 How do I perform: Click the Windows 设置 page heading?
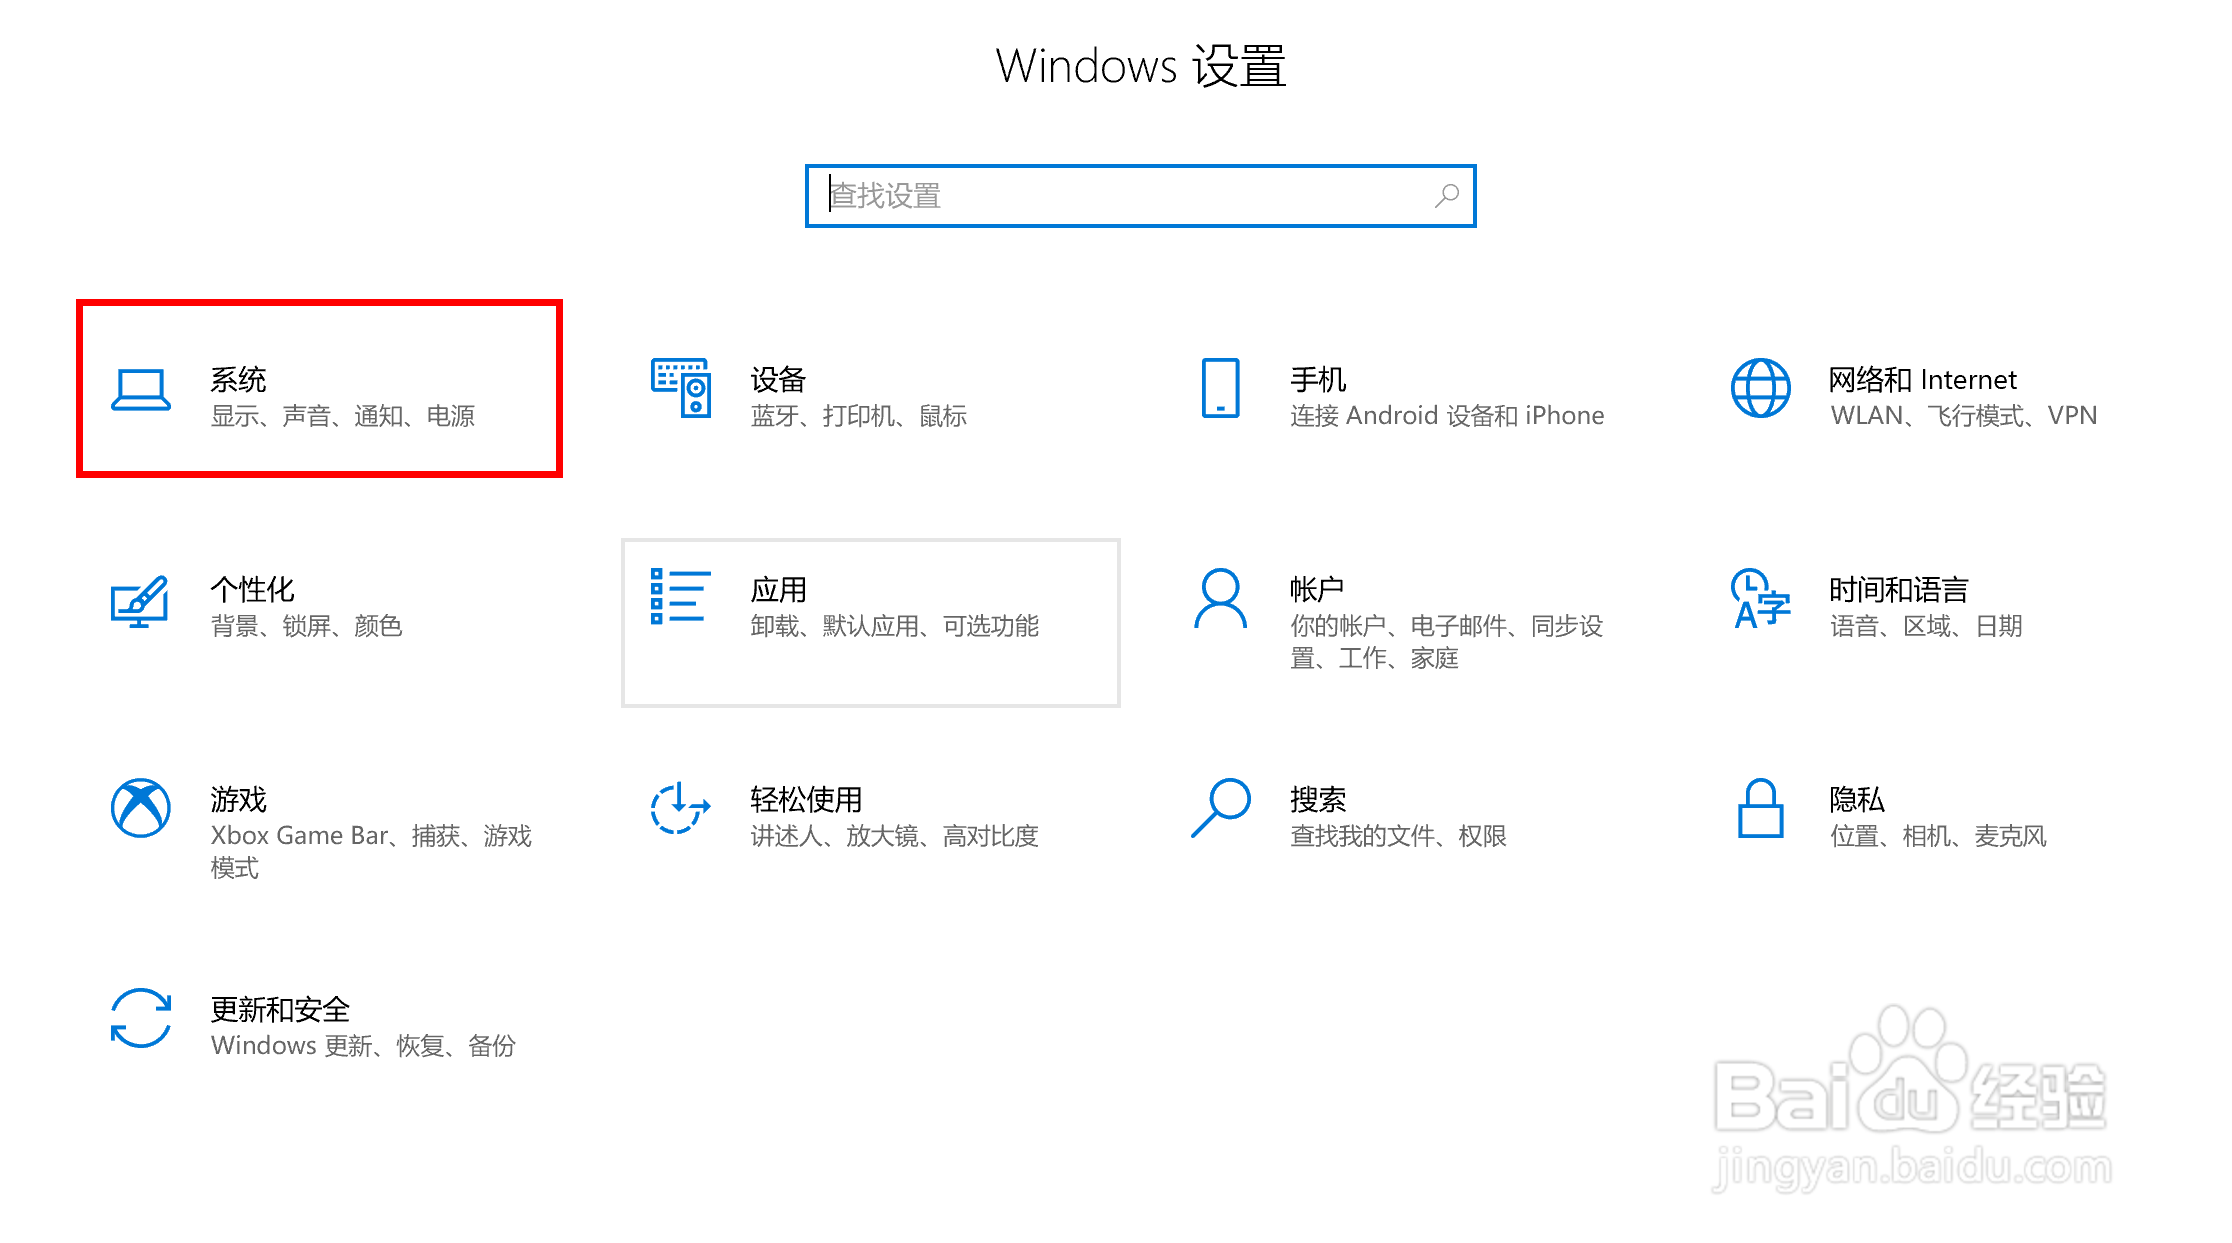pyautogui.click(x=1140, y=67)
